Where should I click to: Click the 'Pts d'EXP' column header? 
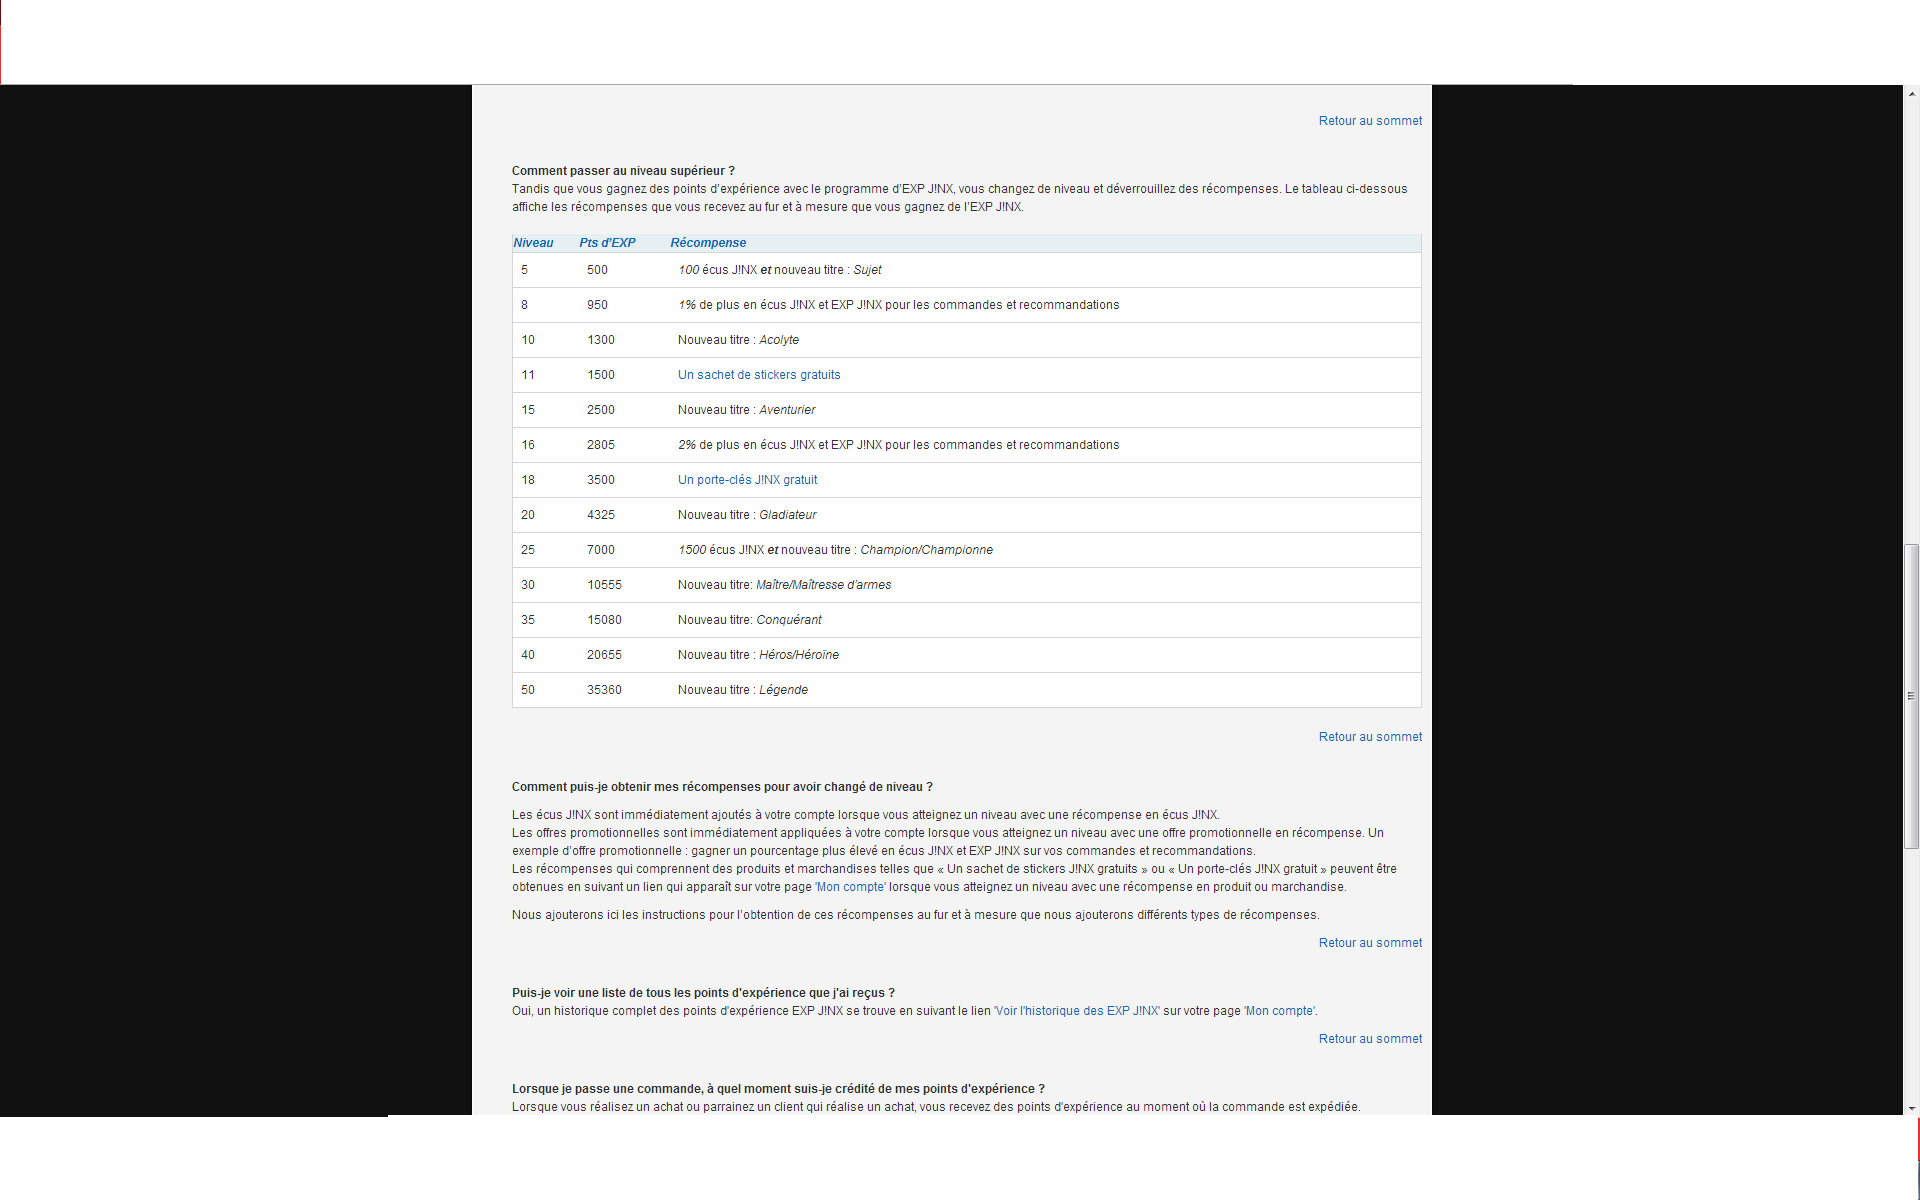click(607, 243)
